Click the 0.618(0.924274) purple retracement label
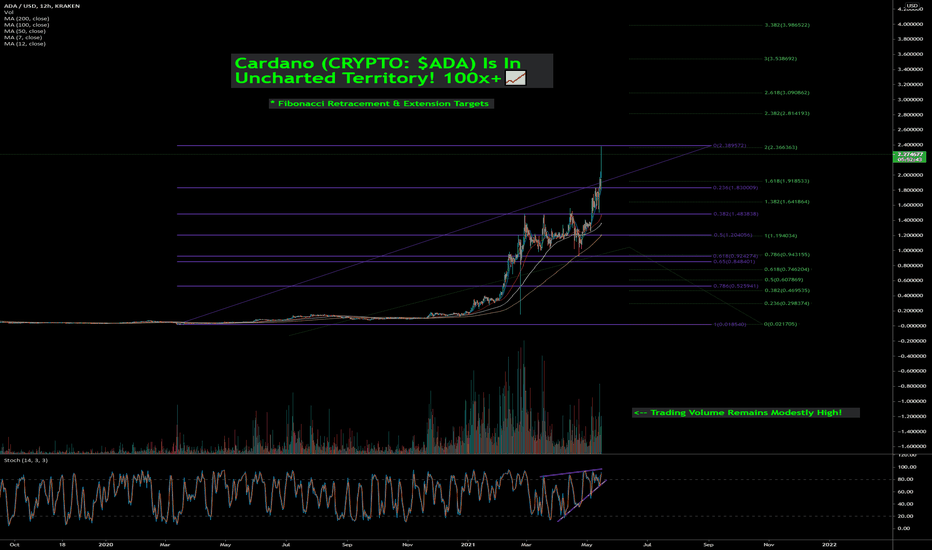Image resolution: width=932 pixels, height=550 pixels. point(736,256)
